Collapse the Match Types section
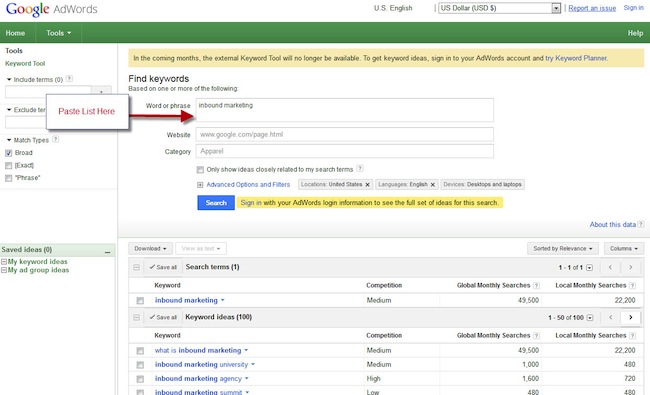Viewport: 650px width, 395px height. [x=9, y=140]
